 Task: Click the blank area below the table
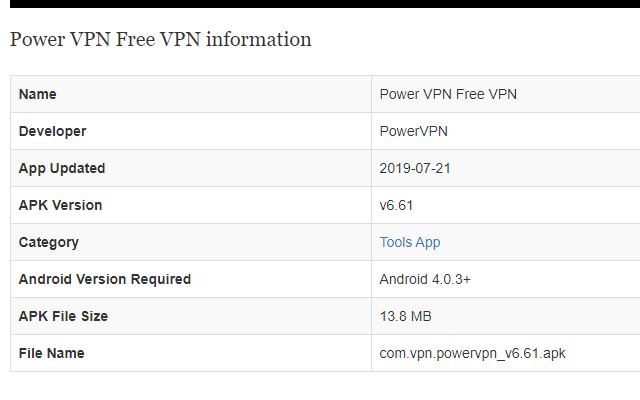click(320, 386)
